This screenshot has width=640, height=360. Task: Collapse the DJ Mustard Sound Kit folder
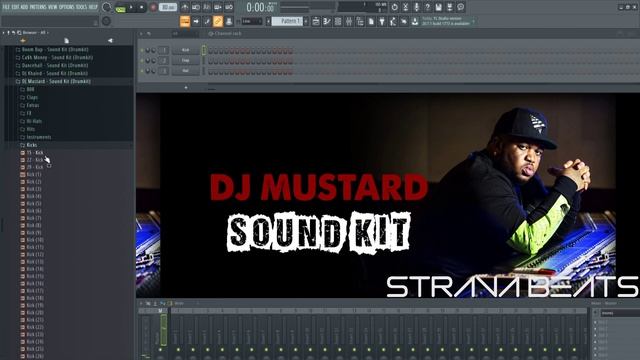tap(53, 81)
